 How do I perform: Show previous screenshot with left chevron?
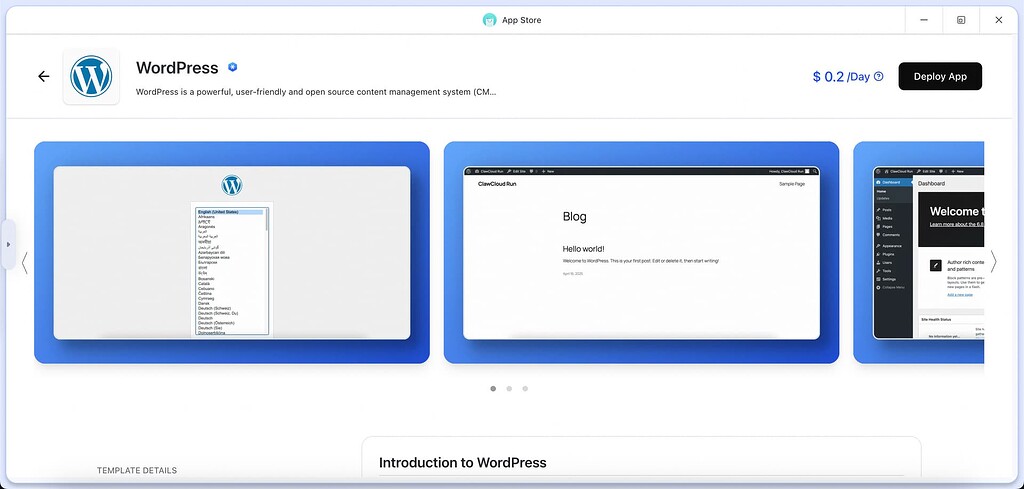coord(24,262)
